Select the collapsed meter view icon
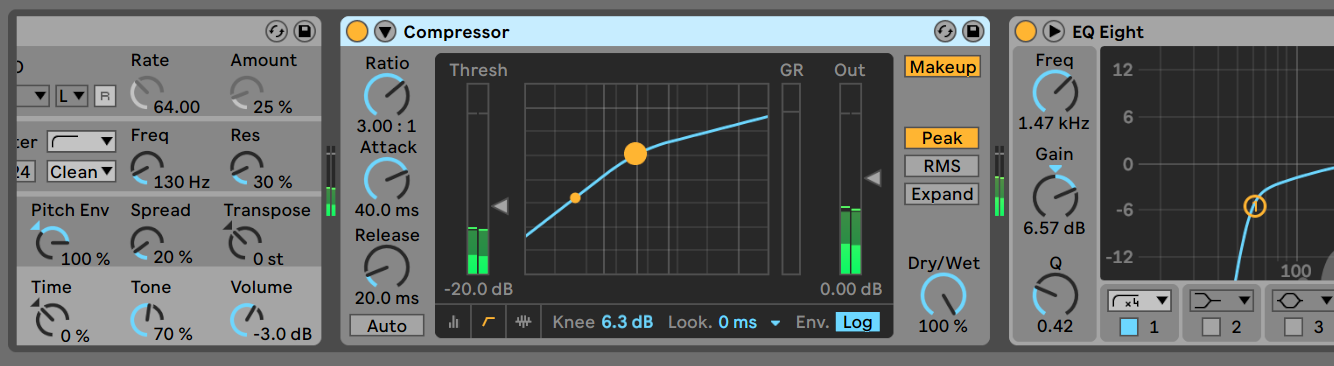The image size is (1334, 366). pos(453,322)
